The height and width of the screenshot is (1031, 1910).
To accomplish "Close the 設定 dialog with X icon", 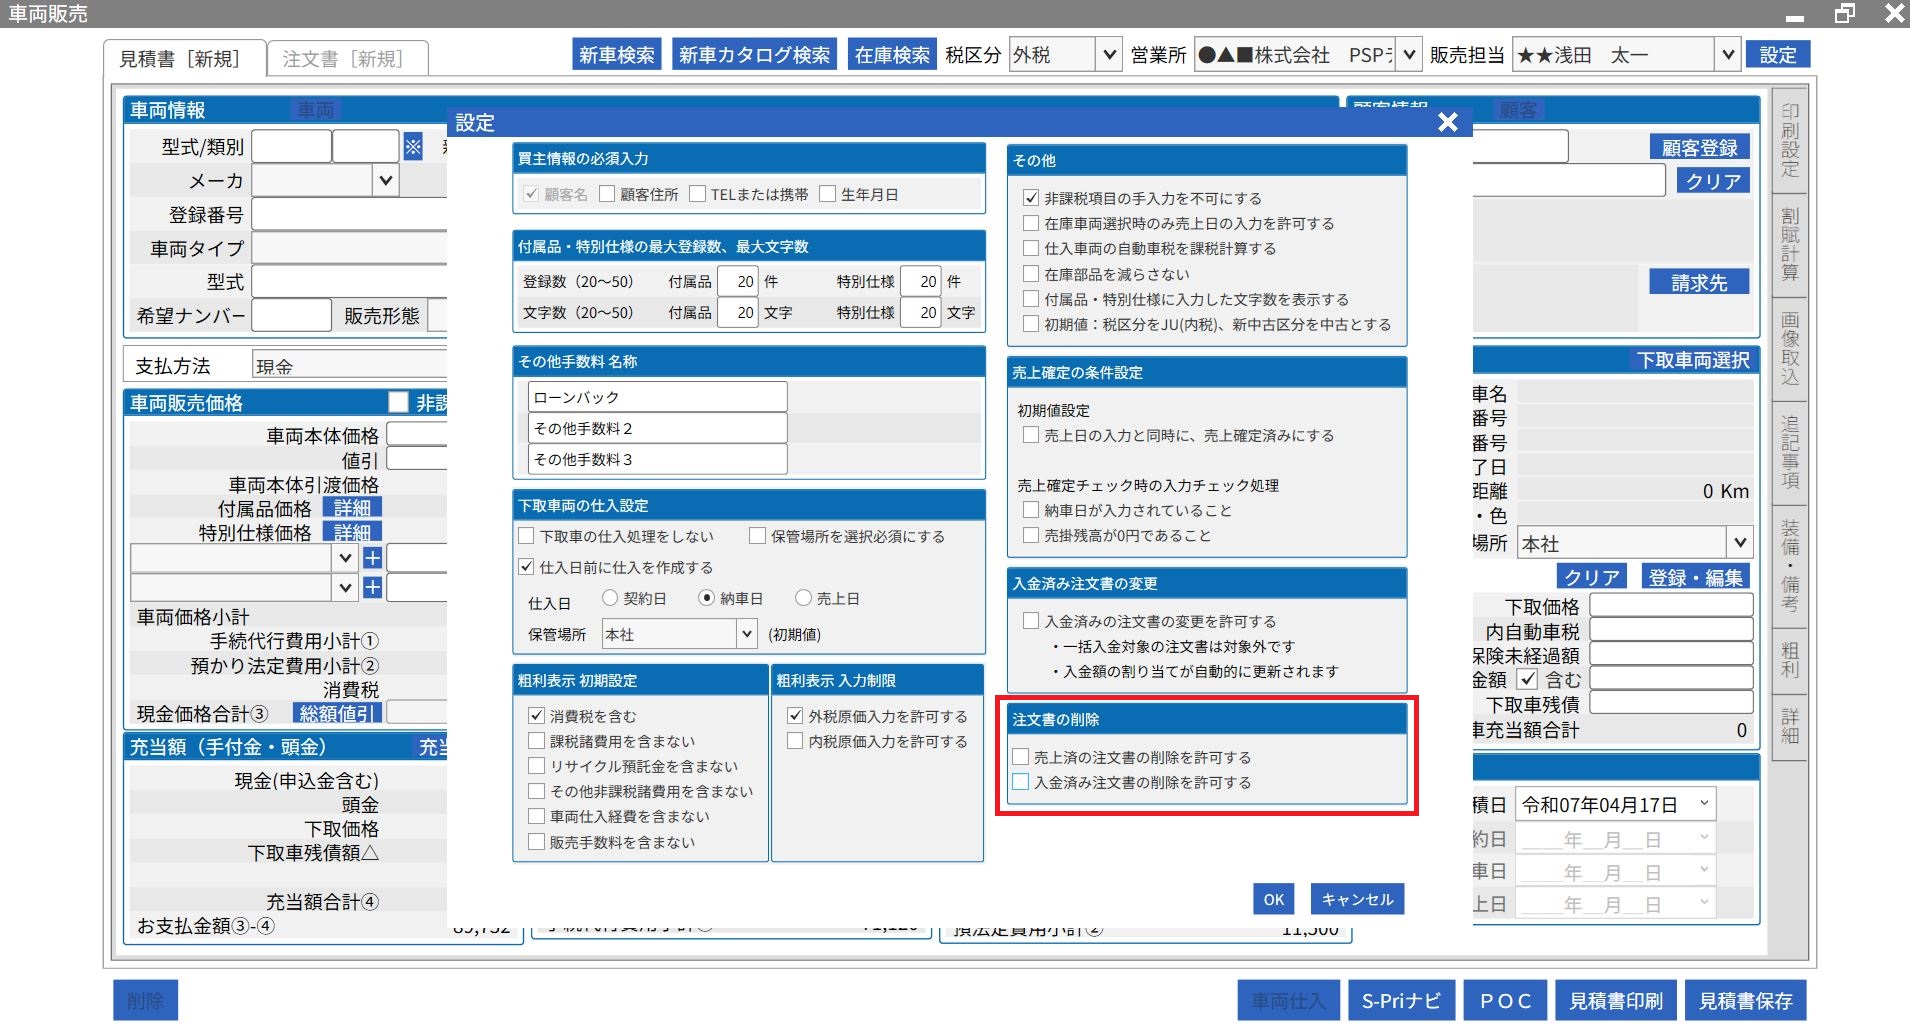I will [1447, 123].
